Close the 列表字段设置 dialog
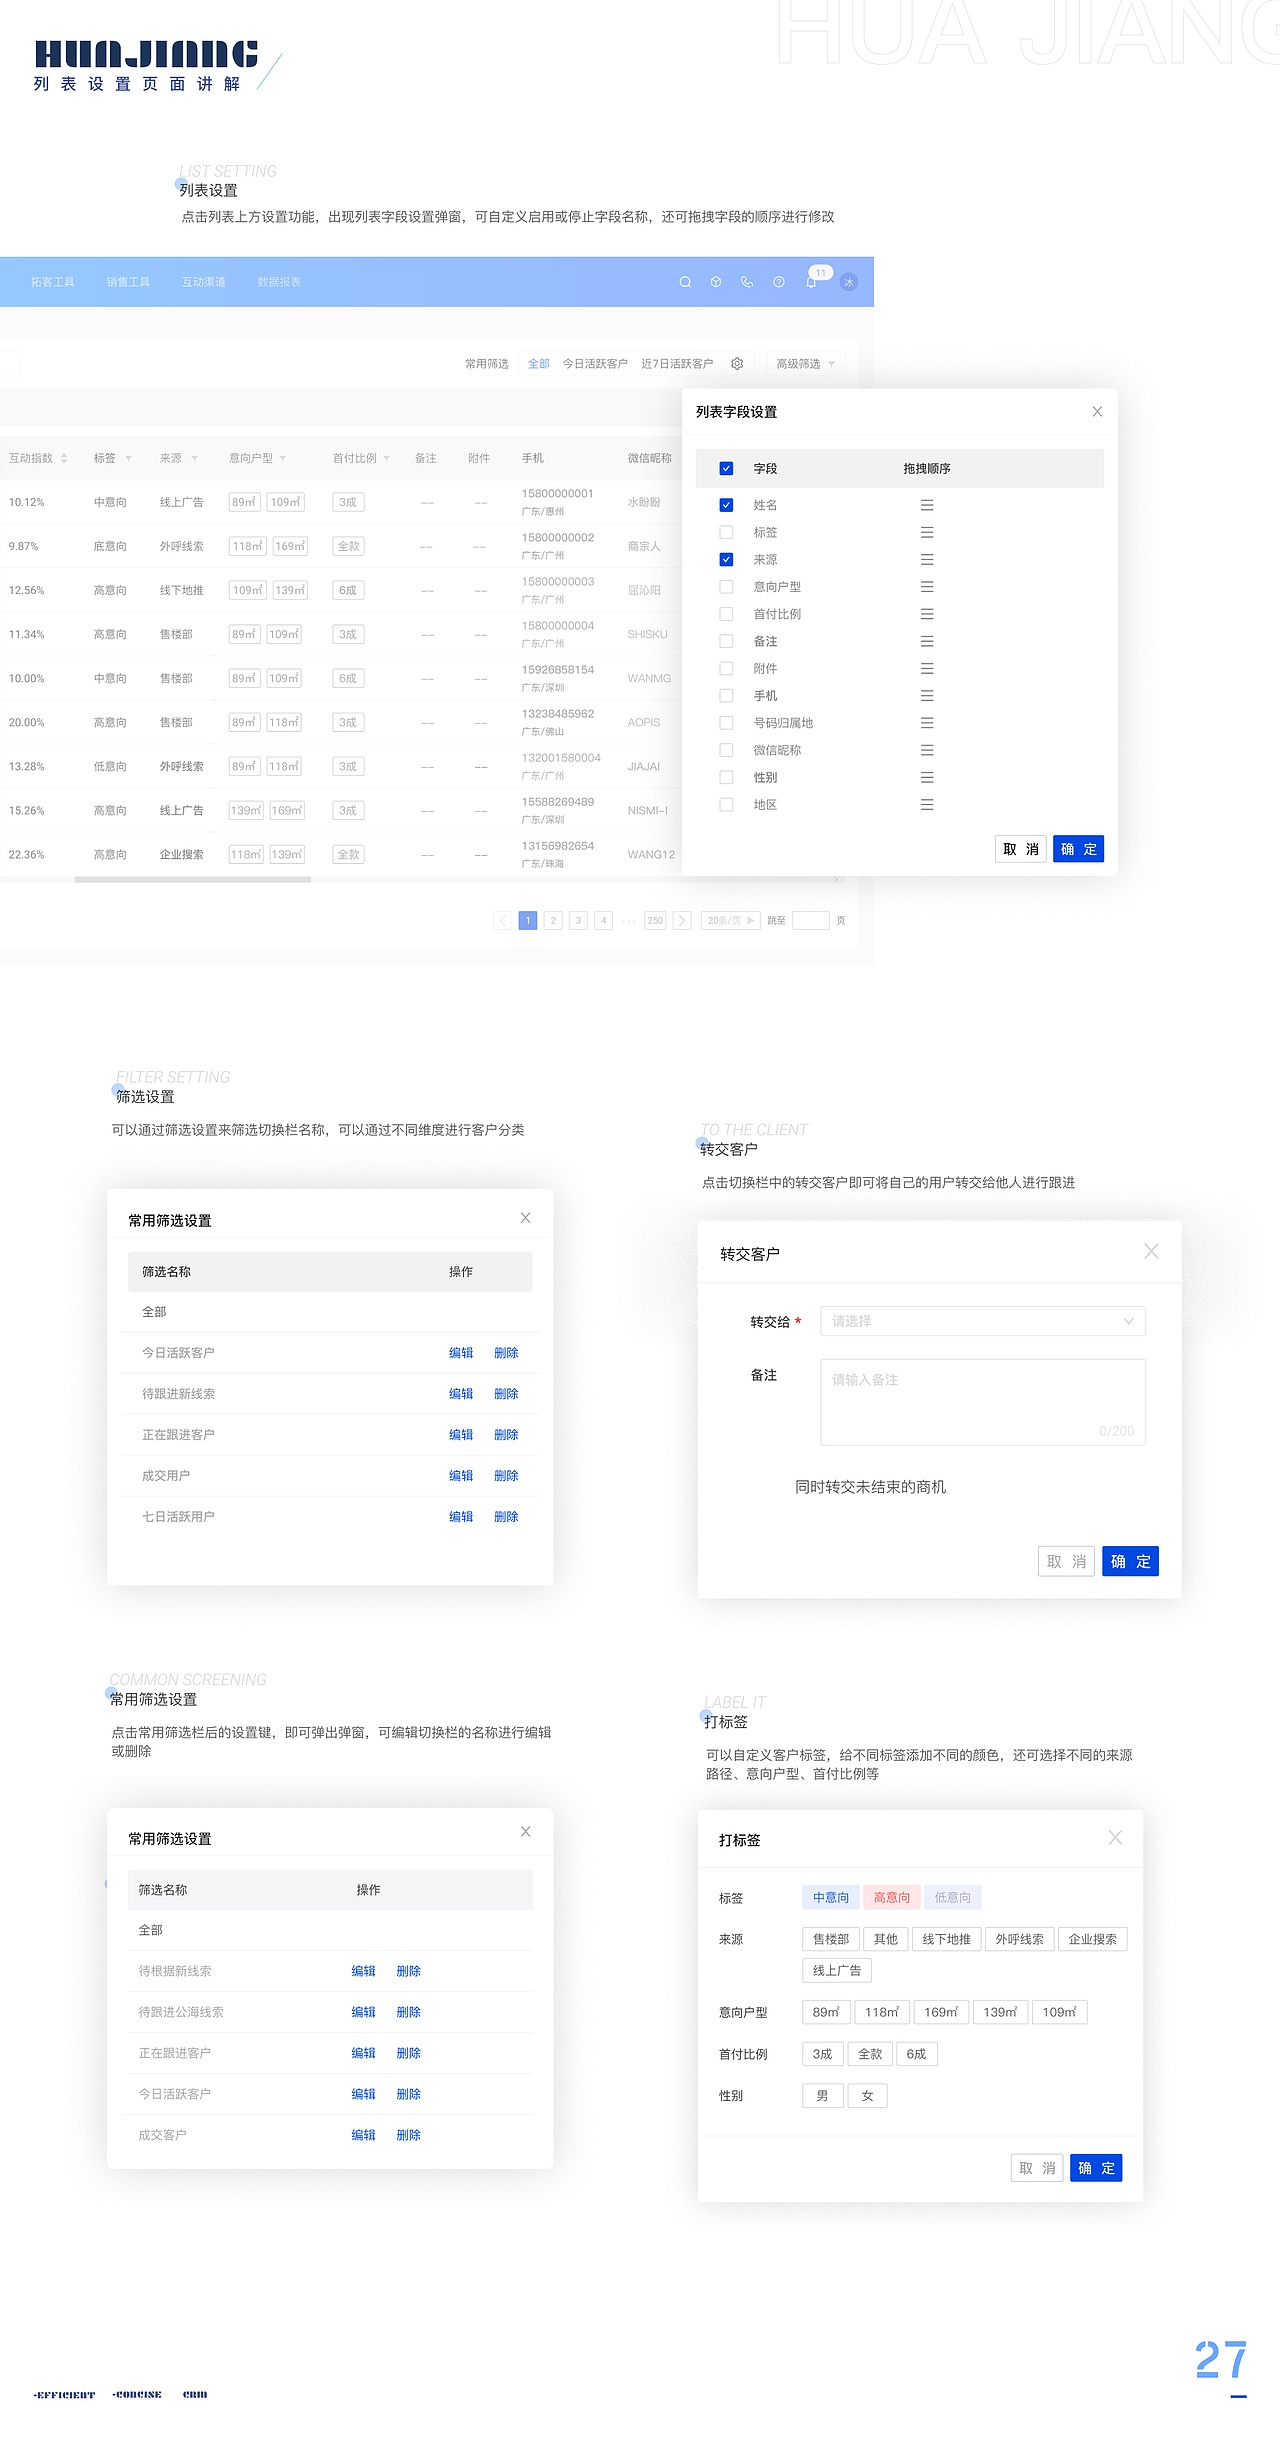Image resolution: width=1280 pixels, height=2443 pixels. [x=1097, y=411]
